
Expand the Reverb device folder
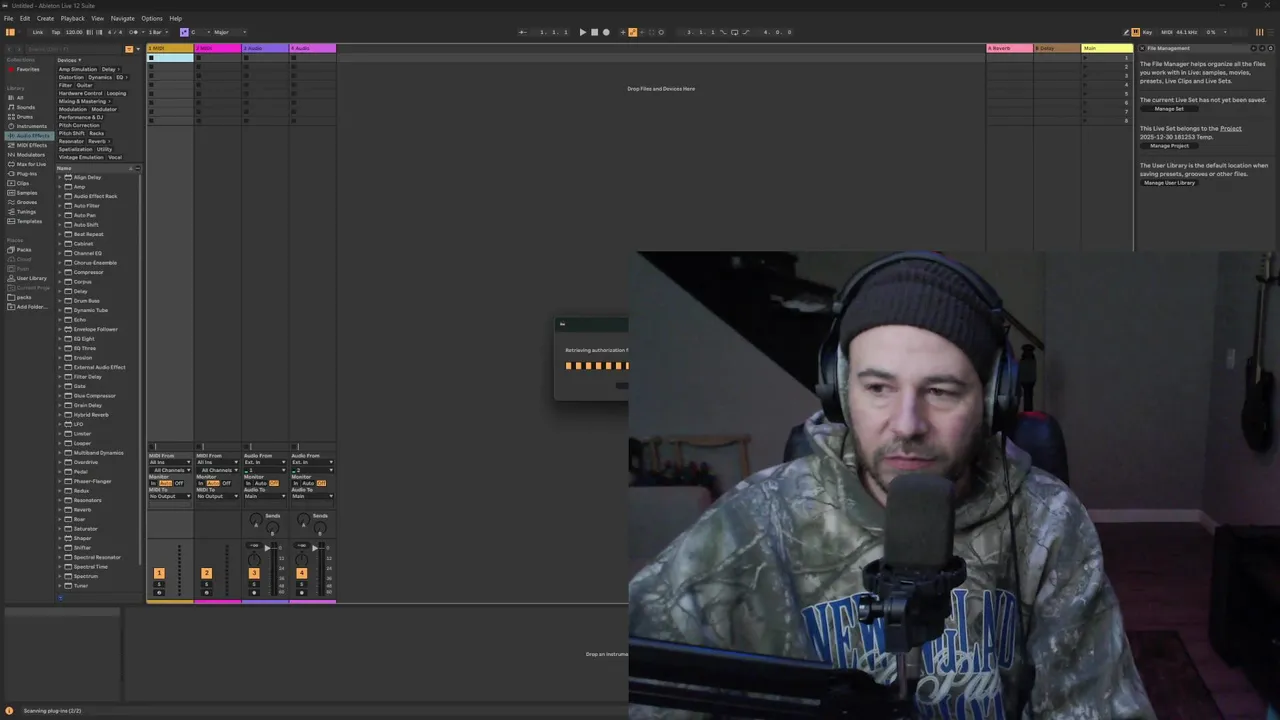(60, 510)
